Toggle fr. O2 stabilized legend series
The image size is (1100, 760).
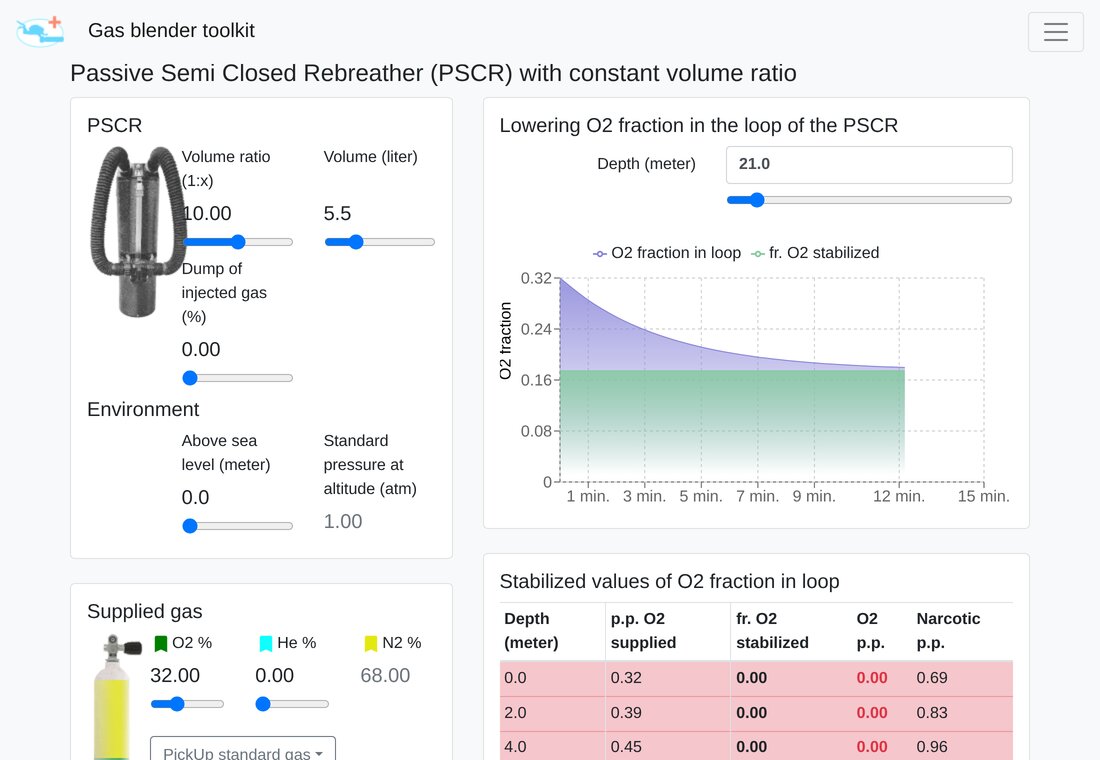815,253
